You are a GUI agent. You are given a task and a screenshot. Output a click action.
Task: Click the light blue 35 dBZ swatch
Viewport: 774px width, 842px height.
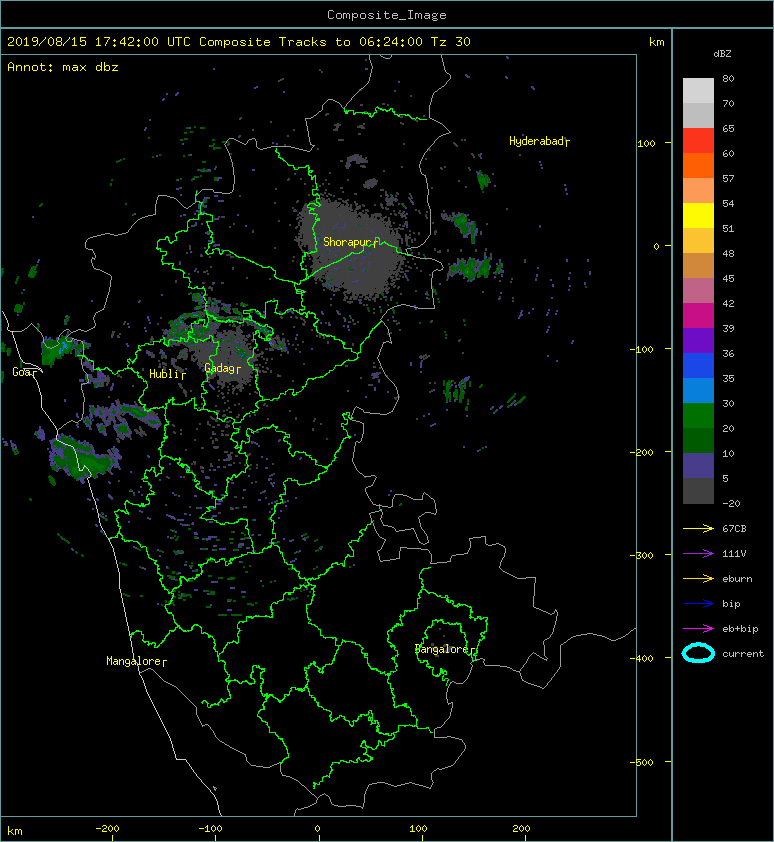pos(698,390)
